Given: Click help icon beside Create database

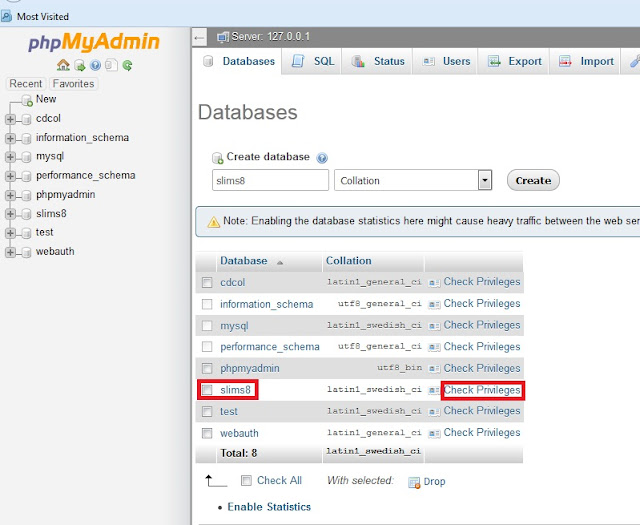Looking at the screenshot, I should (x=322, y=158).
